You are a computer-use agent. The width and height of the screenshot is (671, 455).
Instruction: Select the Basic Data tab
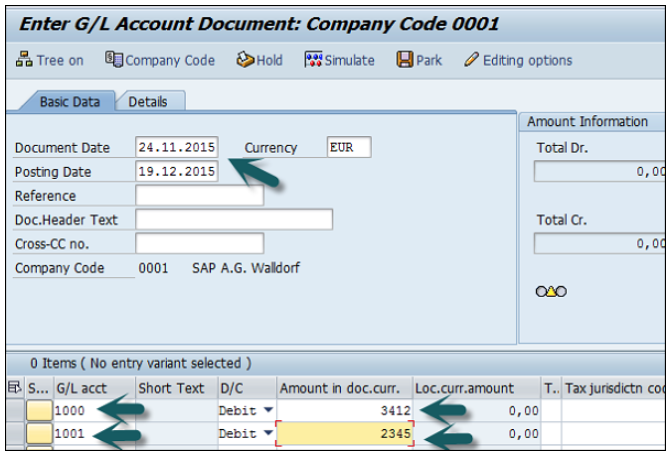(68, 102)
